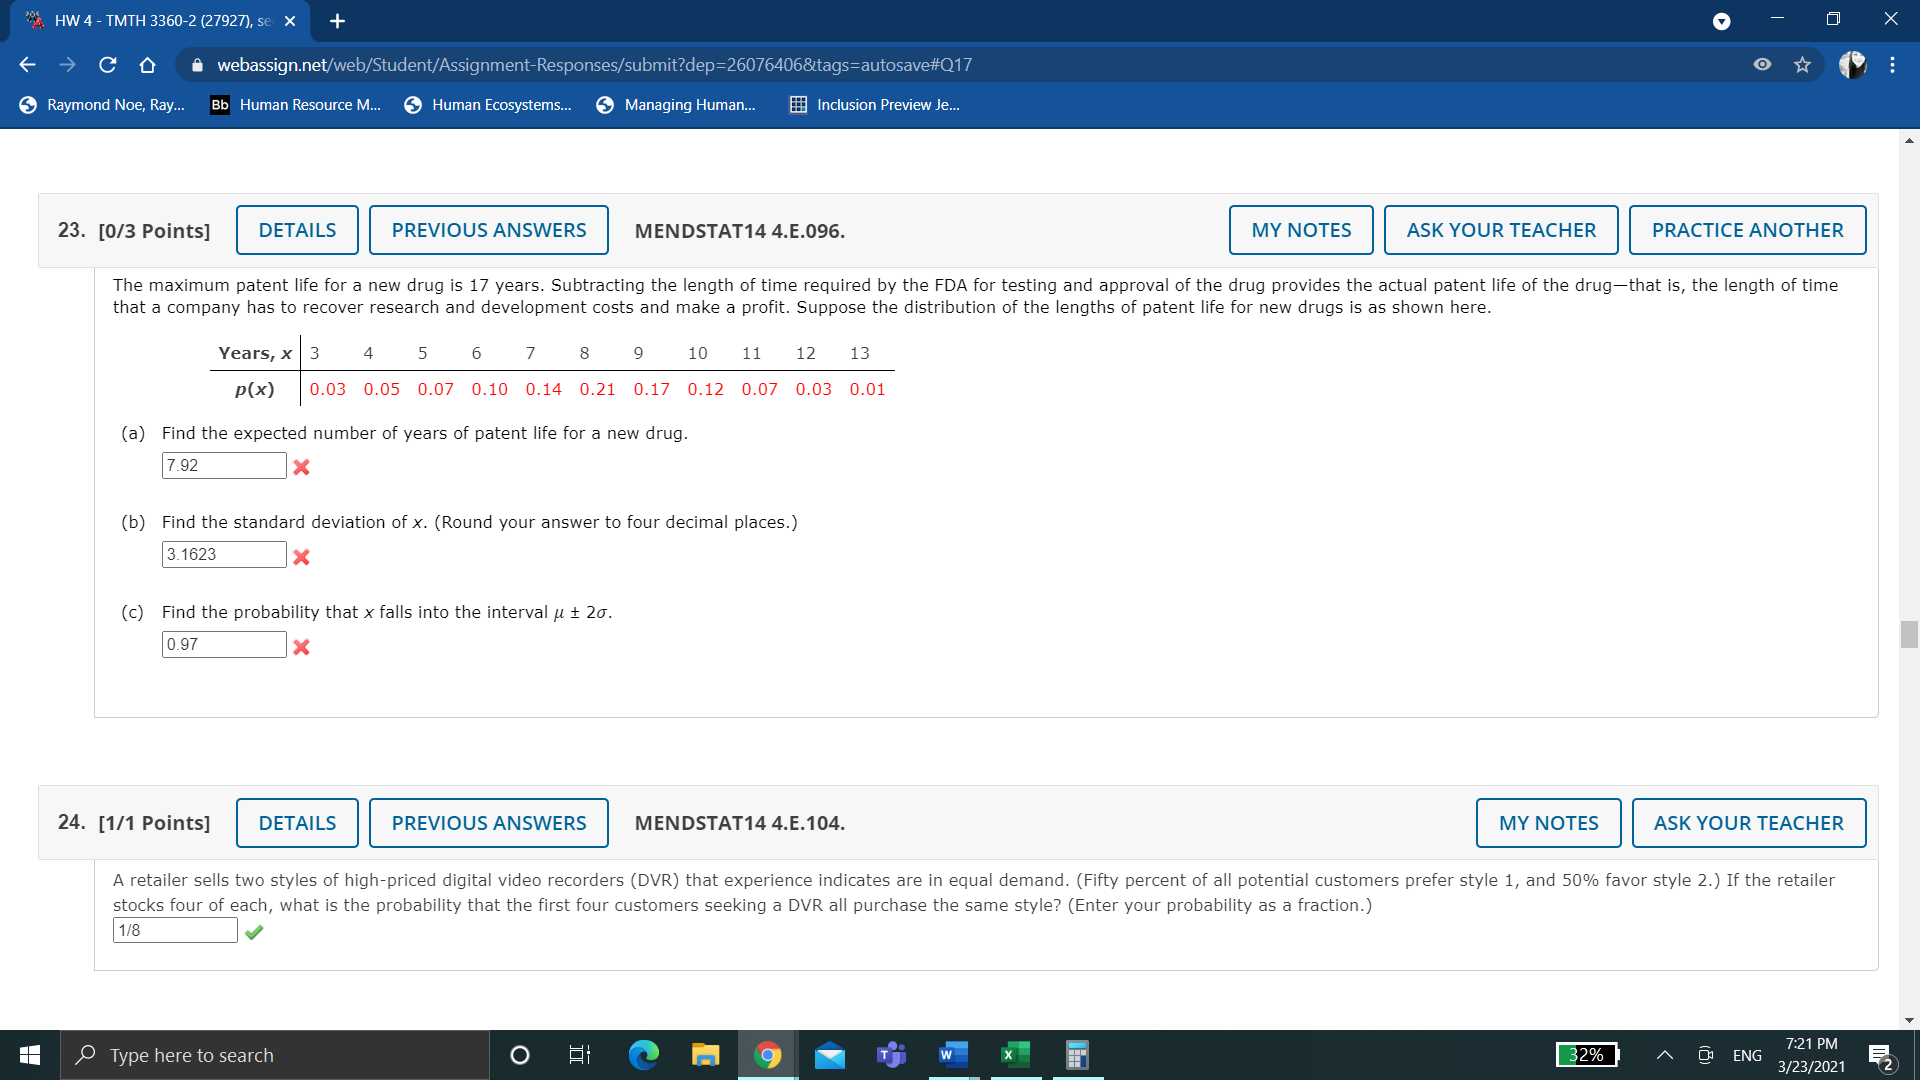The image size is (1920, 1080).
Task: Click the answer field showing 7.92
Action: (223, 464)
